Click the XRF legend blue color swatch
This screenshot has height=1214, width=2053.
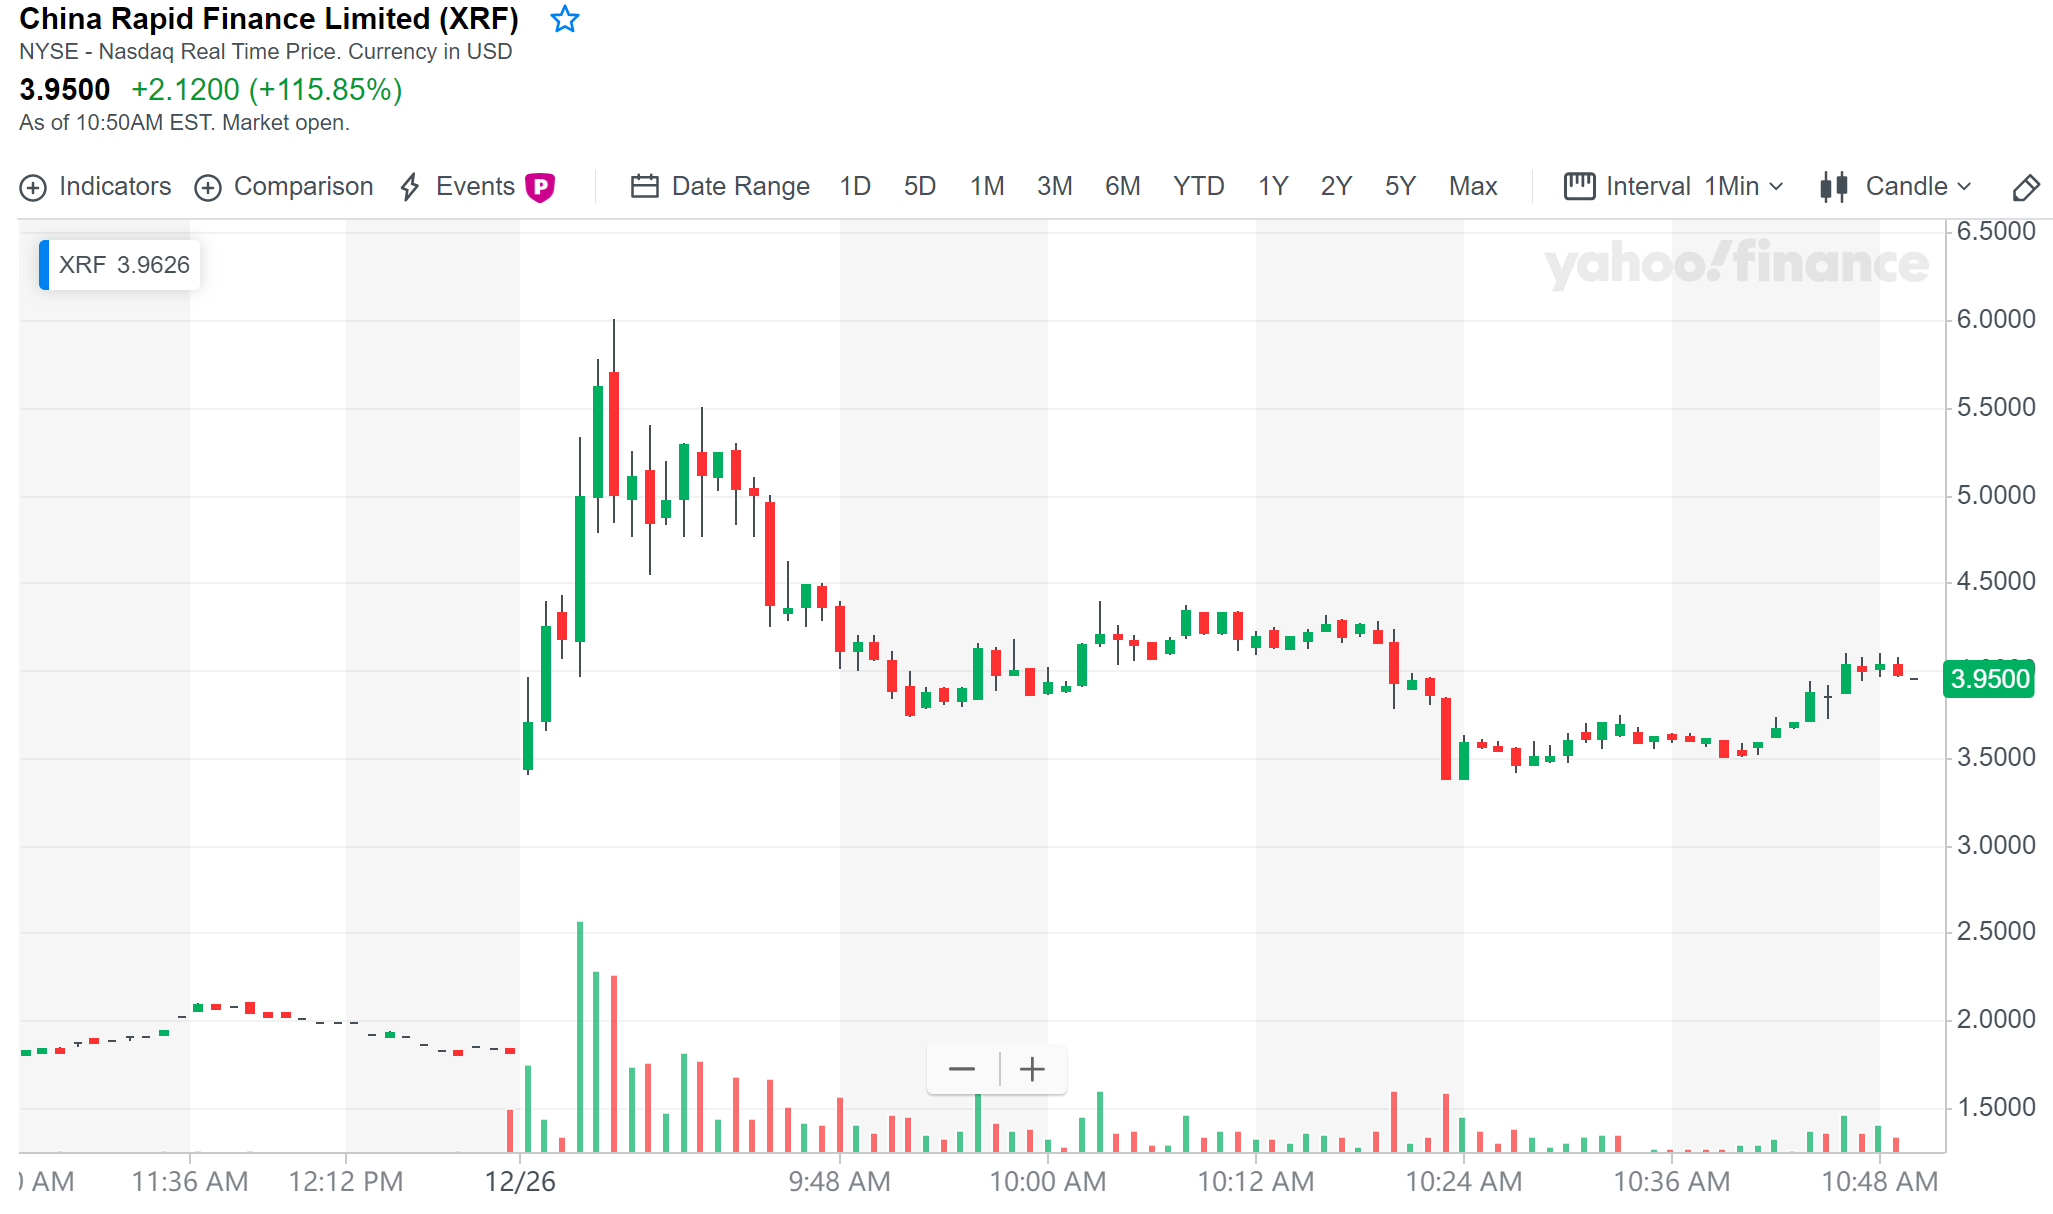tap(44, 265)
